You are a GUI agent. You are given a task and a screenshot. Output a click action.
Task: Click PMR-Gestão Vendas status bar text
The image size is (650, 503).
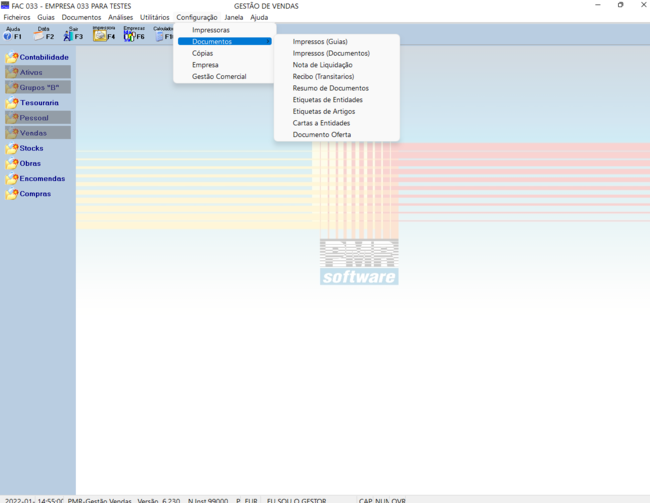click(x=99, y=500)
